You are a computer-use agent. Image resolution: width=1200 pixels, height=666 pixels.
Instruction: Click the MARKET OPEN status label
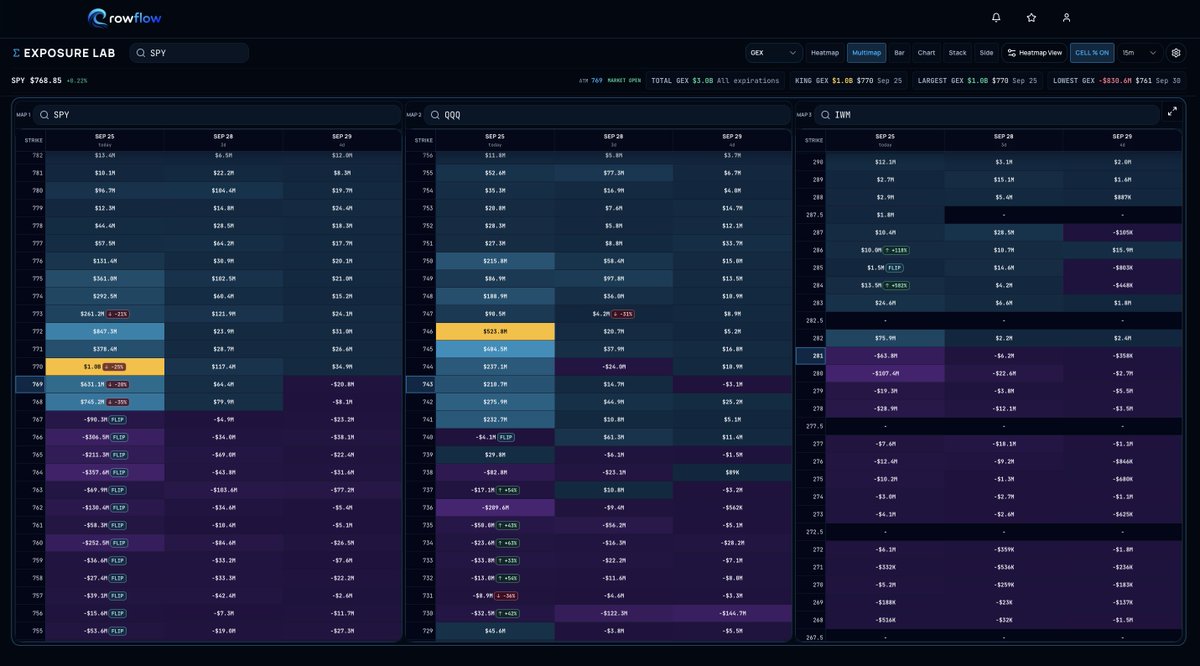pyautogui.click(x=623, y=80)
